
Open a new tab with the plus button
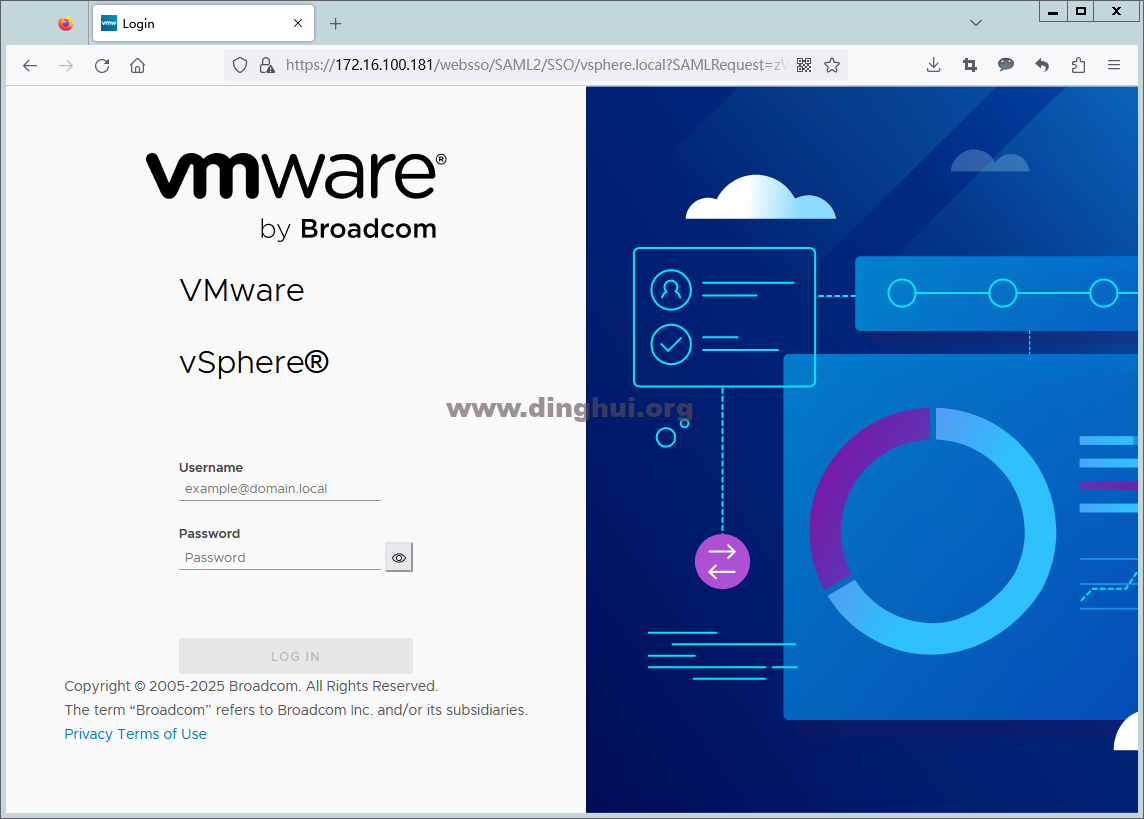336,23
